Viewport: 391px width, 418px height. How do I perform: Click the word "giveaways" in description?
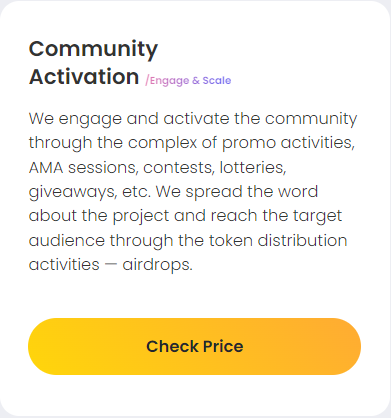tap(73, 192)
